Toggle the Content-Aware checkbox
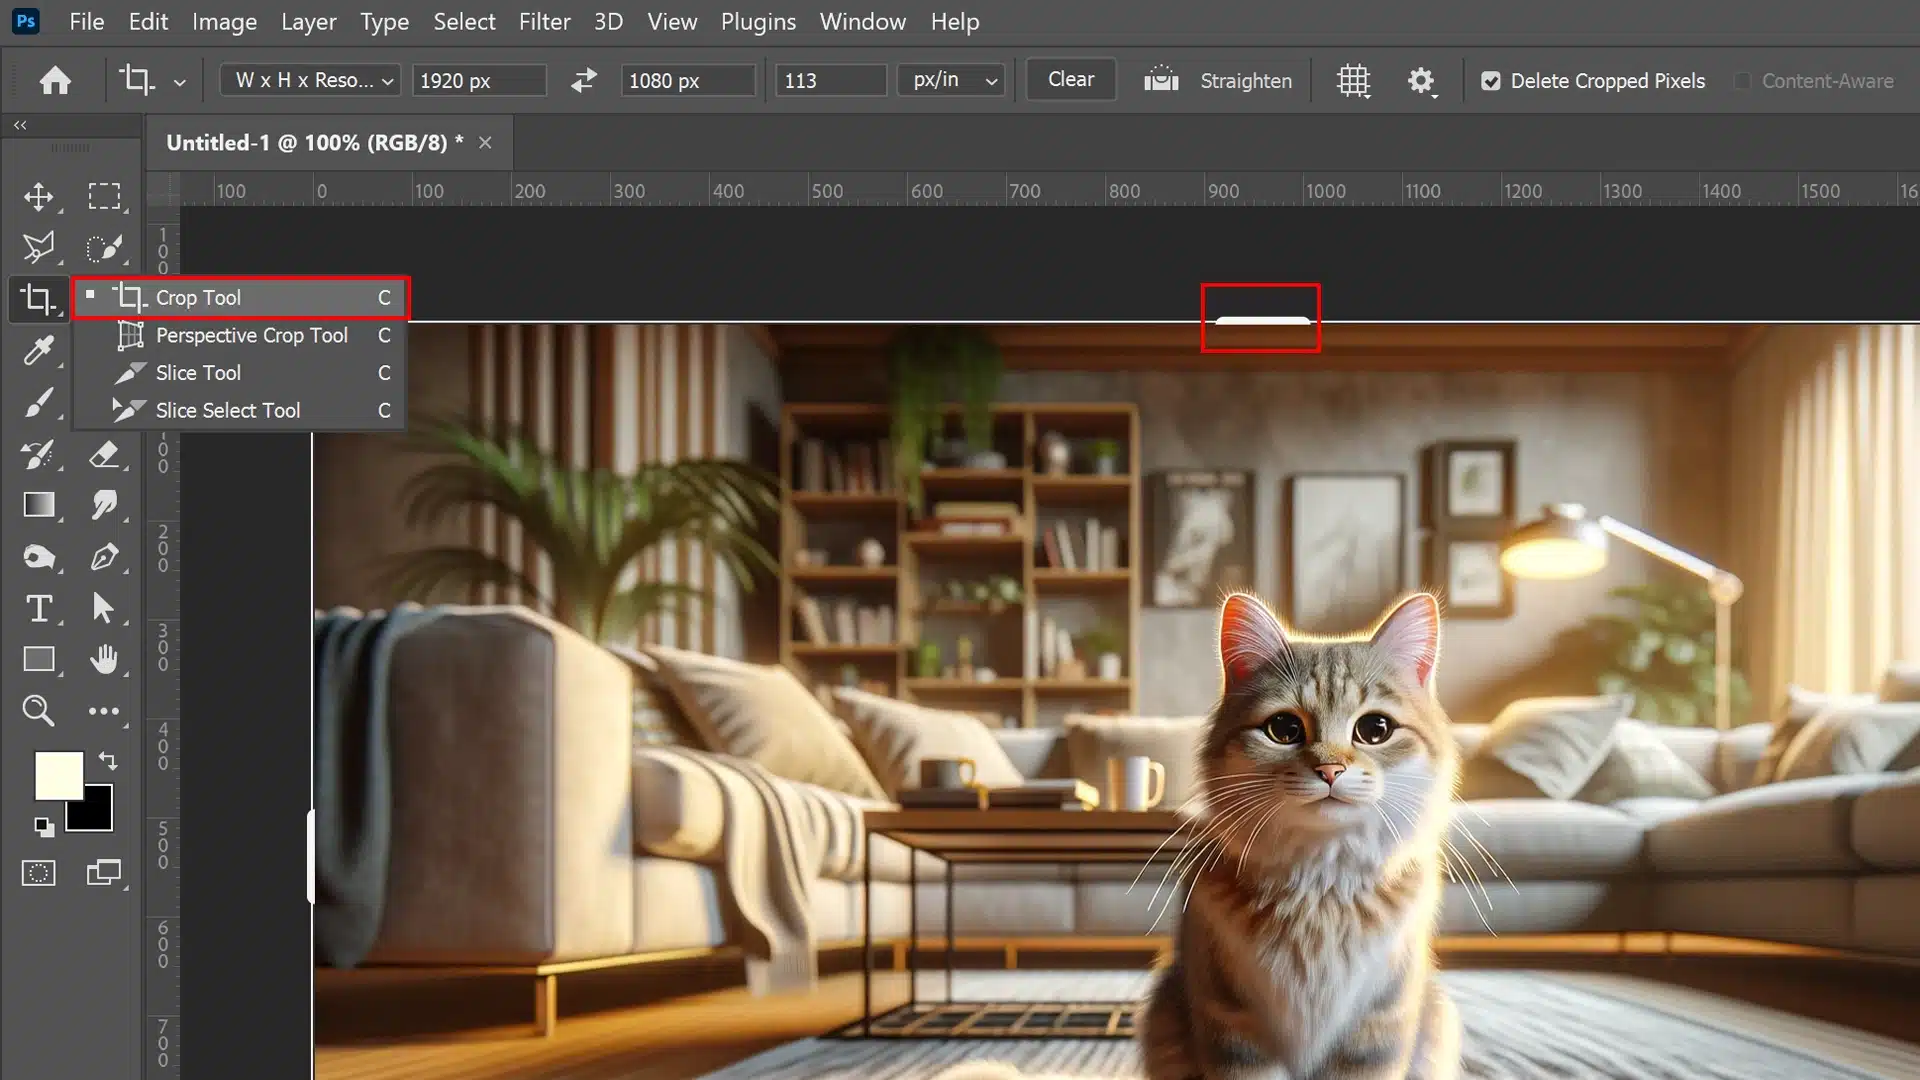 pos(1743,81)
